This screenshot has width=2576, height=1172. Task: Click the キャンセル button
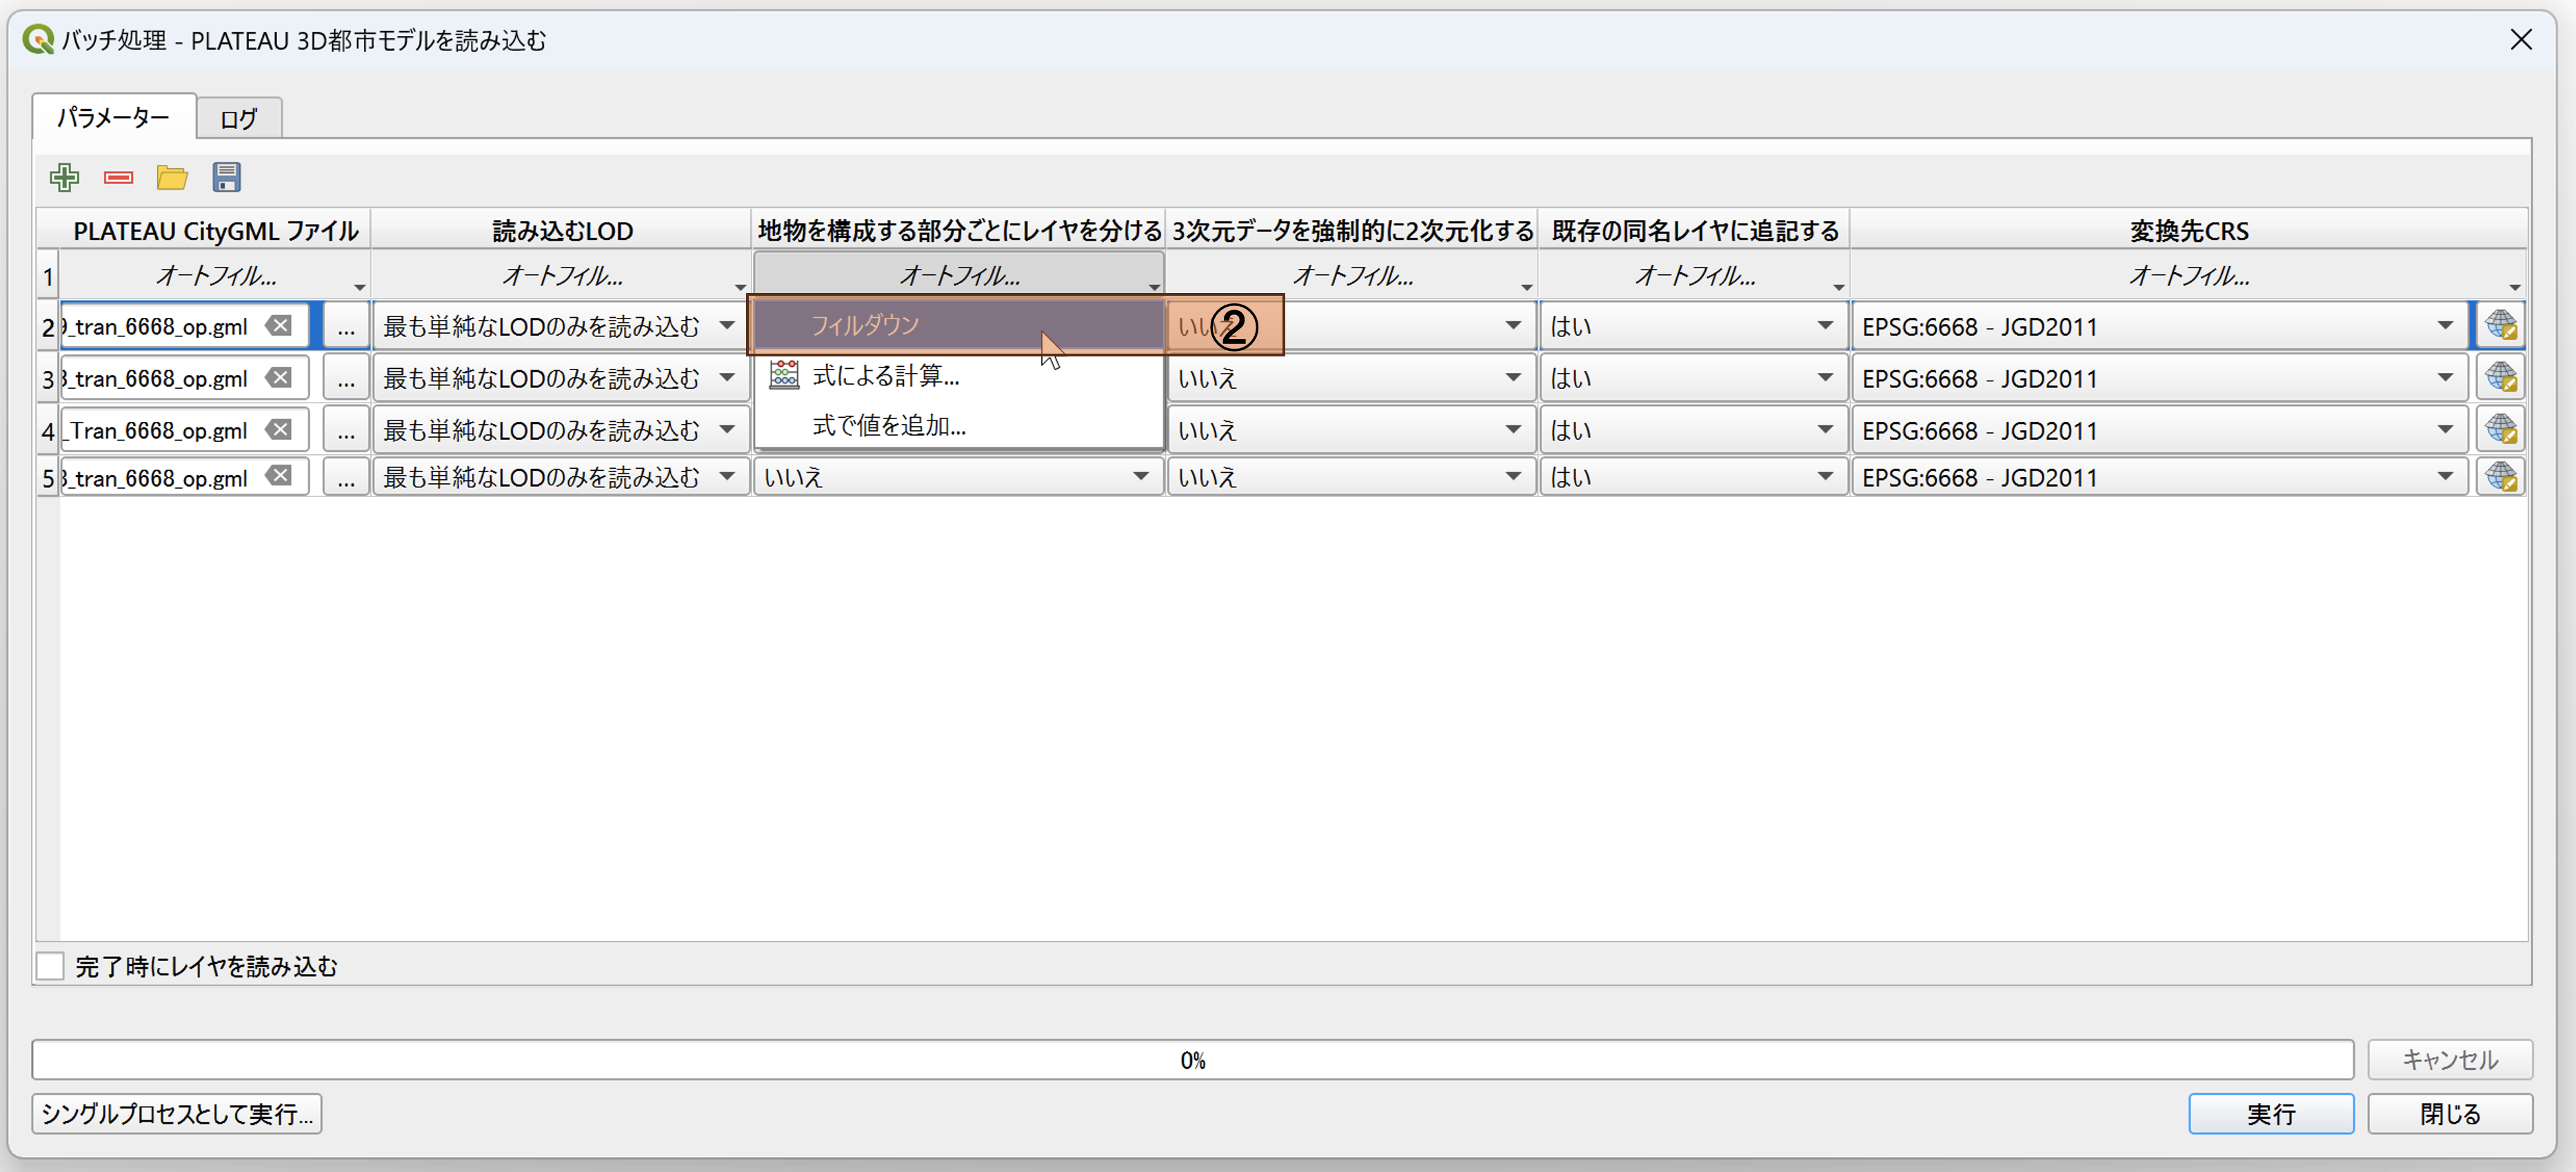(2450, 1059)
